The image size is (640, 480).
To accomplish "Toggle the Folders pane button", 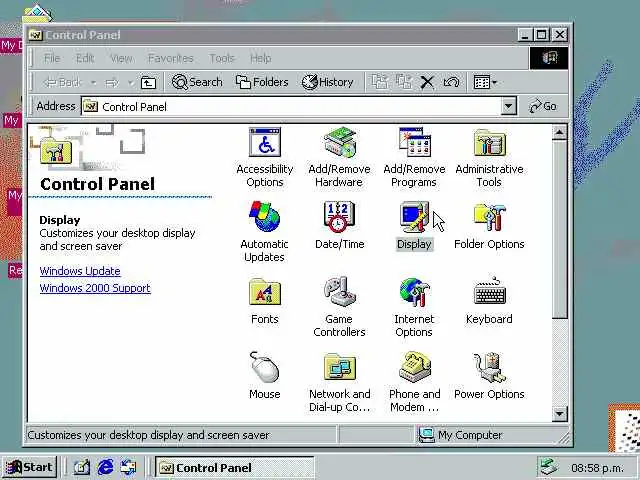I will (262, 82).
